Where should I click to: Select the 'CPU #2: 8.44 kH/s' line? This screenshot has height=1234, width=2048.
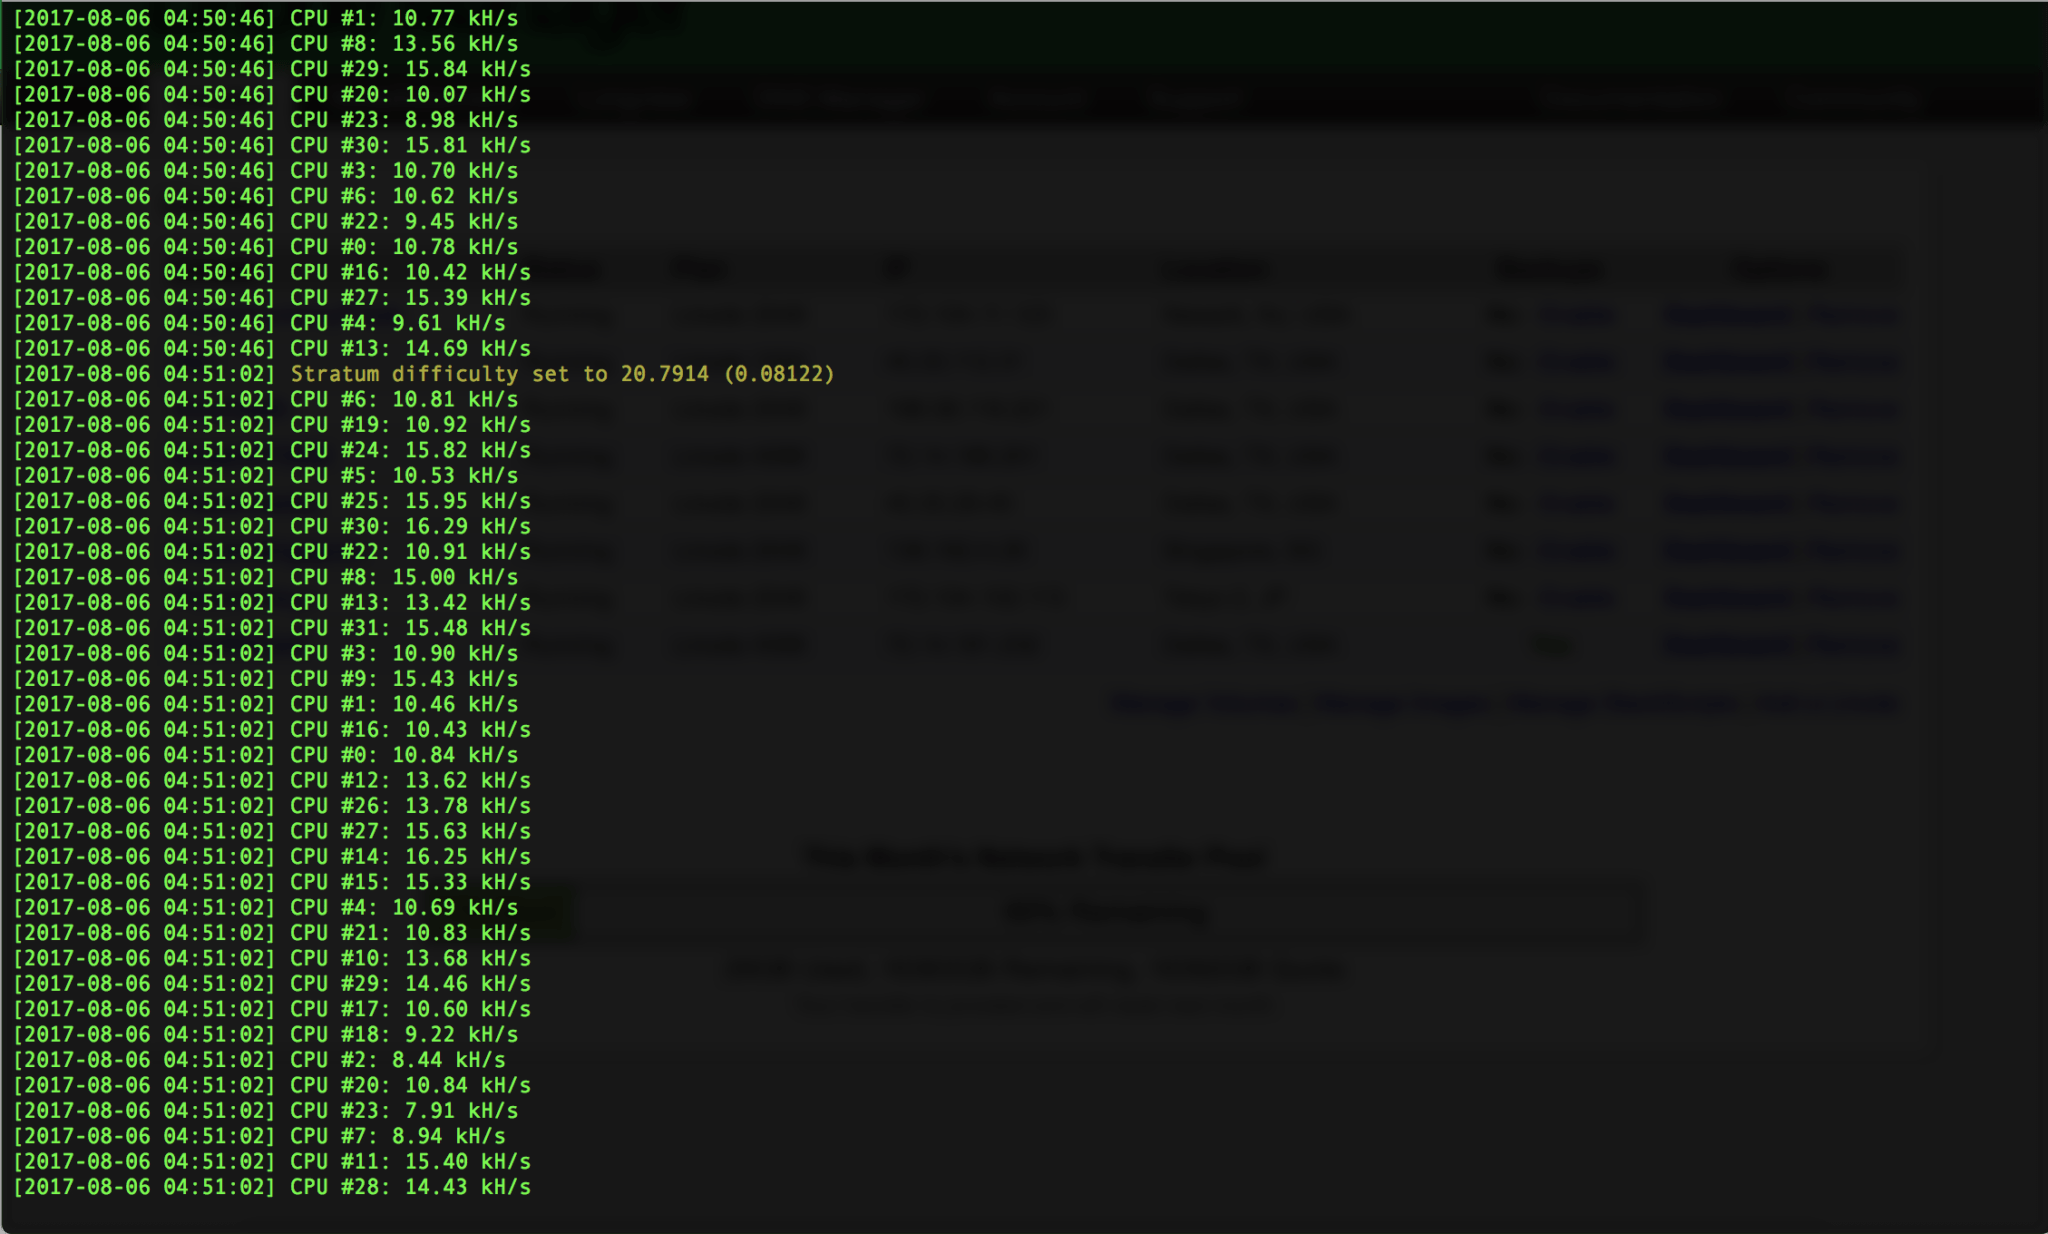pos(259,1060)
